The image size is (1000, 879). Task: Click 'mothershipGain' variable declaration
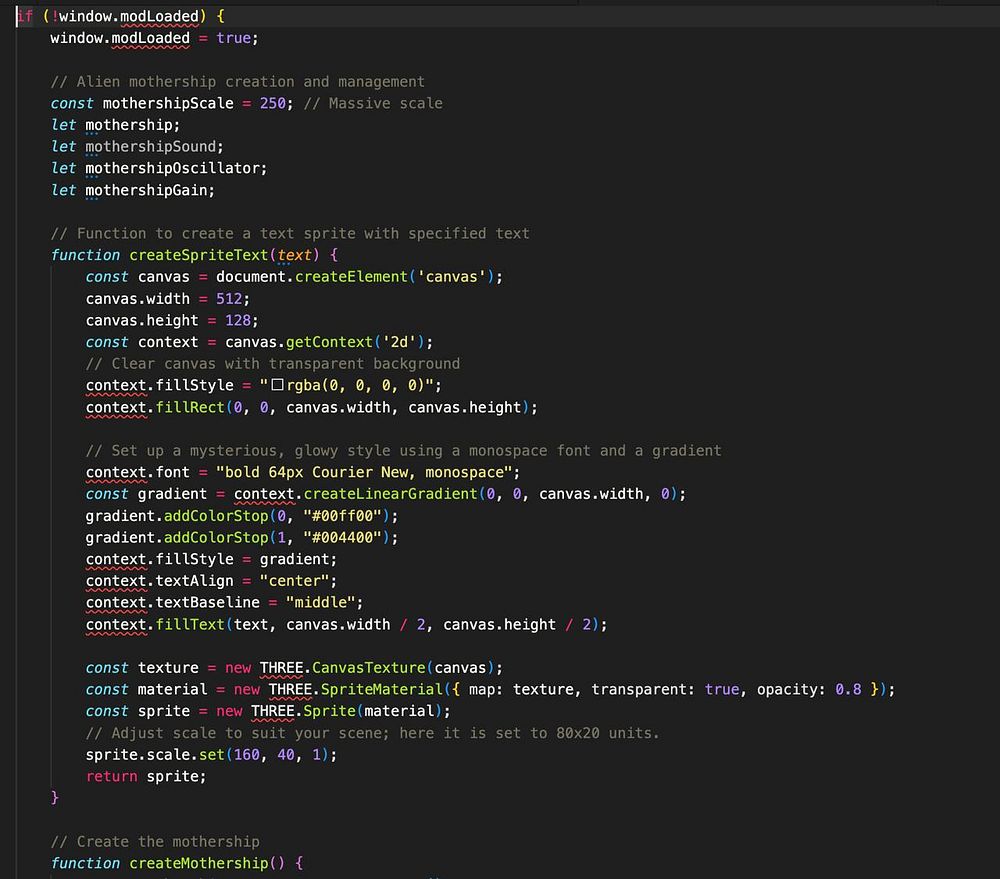146,190
